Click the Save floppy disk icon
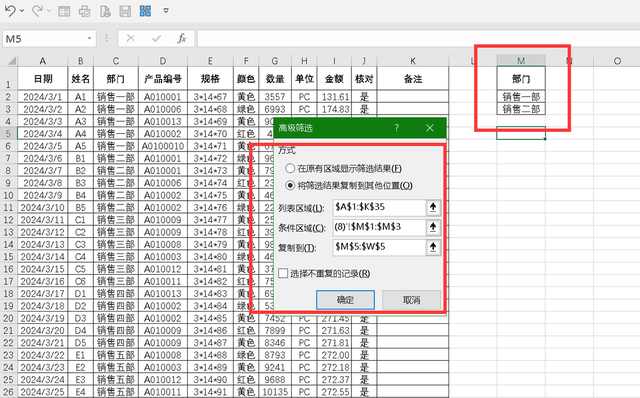Image resolution: width=640 pixels, height=398 pixels. pyautogui.click(x=125, y=11)
